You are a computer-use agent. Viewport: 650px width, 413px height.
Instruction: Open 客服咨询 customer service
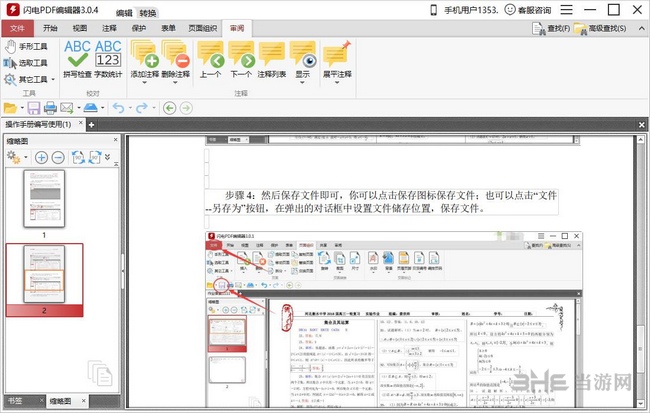tap(528, 10)
